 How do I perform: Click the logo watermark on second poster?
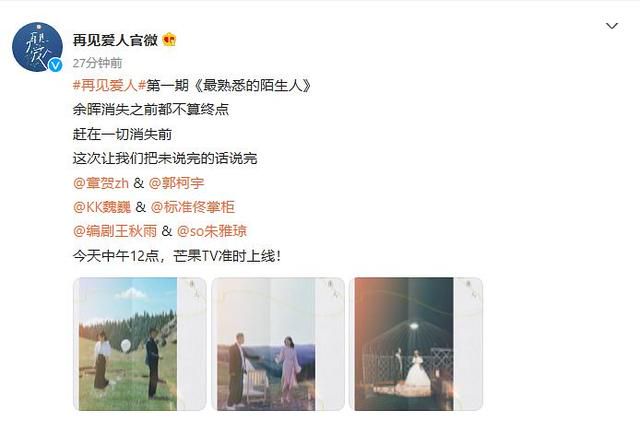point(332,288)
